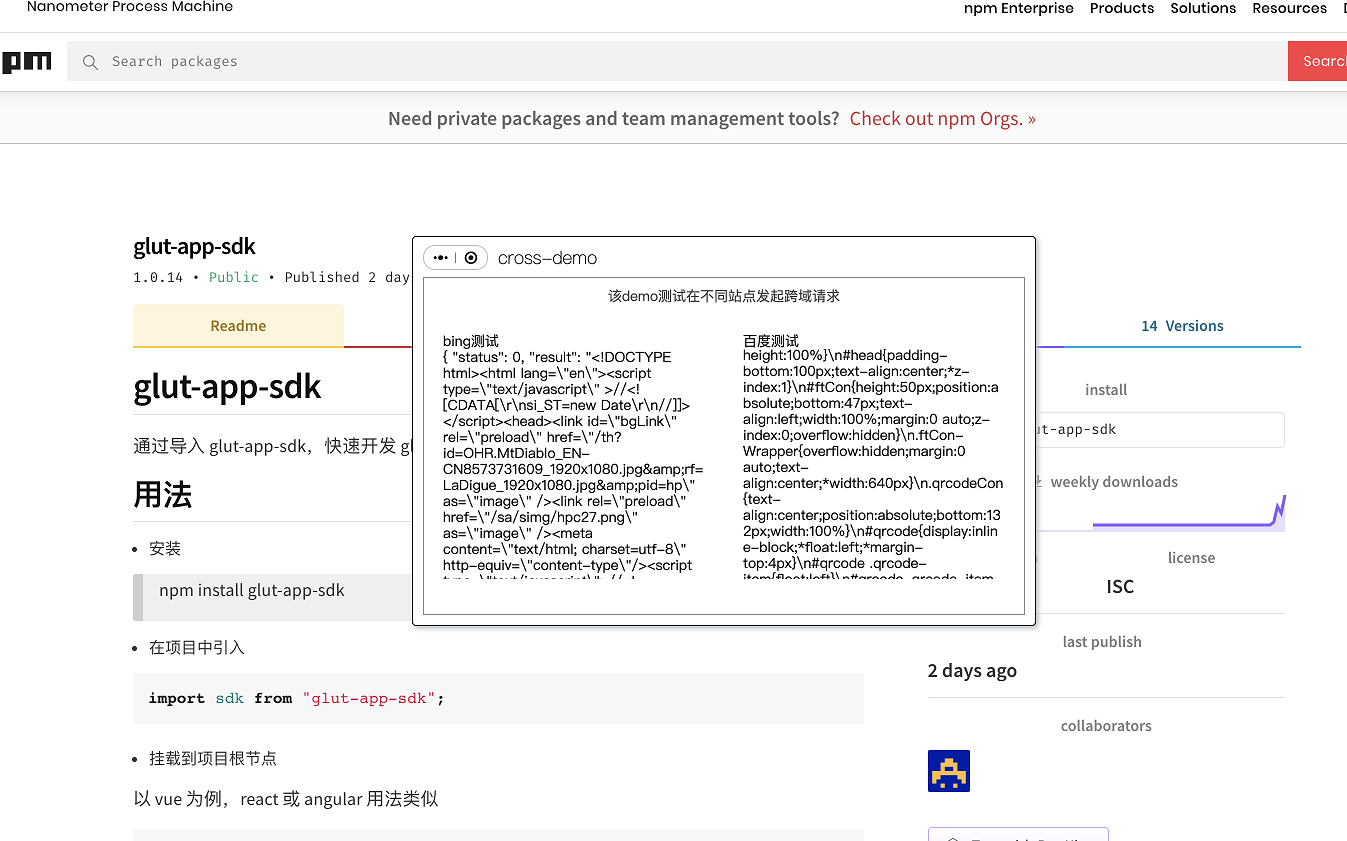Open the Solutions menu
Viewport: 1347px width, 841px height.
(x=1203, y=8)
